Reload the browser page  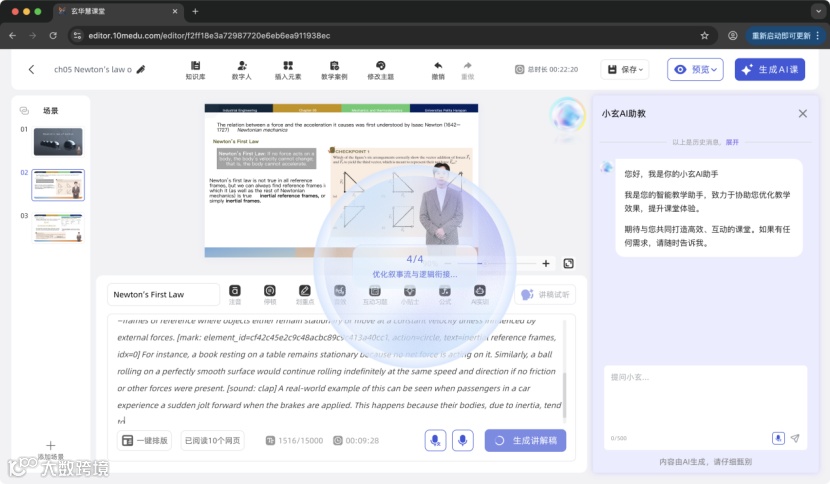pos(53,35)
